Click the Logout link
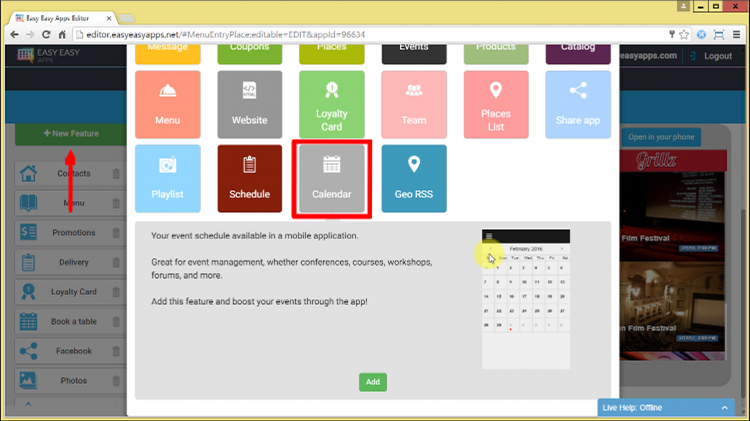 tap(717, 56)
